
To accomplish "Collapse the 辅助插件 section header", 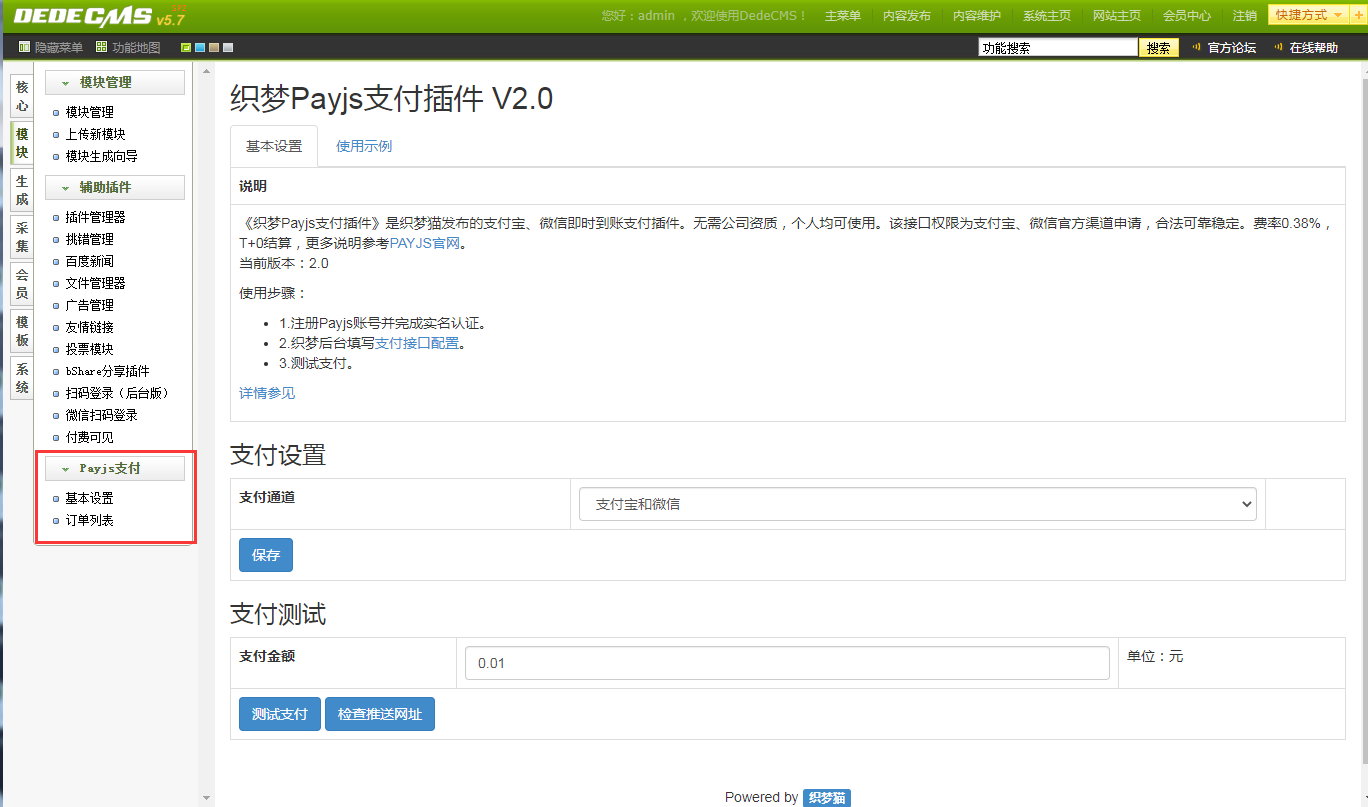I will click(115, 187).
